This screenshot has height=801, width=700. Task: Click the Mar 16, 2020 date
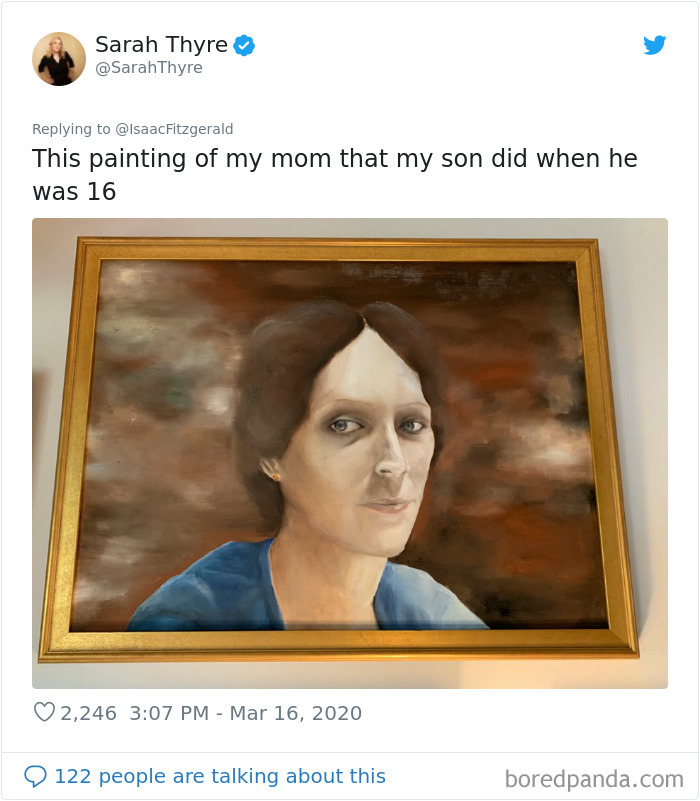tap(296, 713)
